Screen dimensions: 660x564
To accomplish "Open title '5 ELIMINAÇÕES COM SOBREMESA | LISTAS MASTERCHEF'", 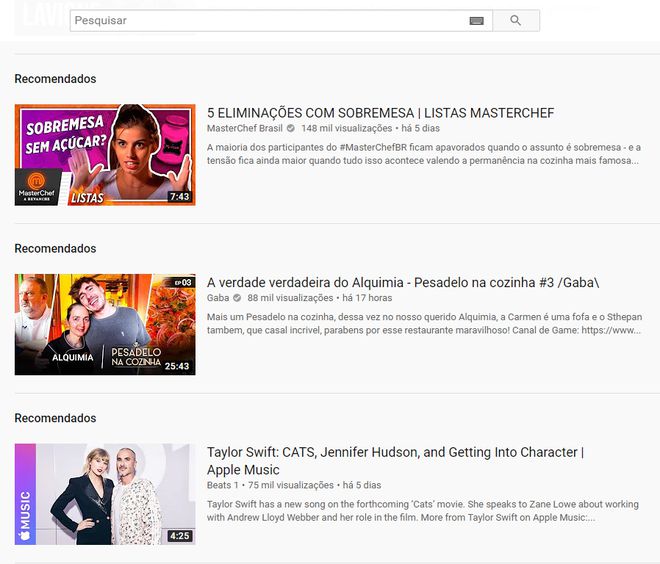I will point(381,113).
